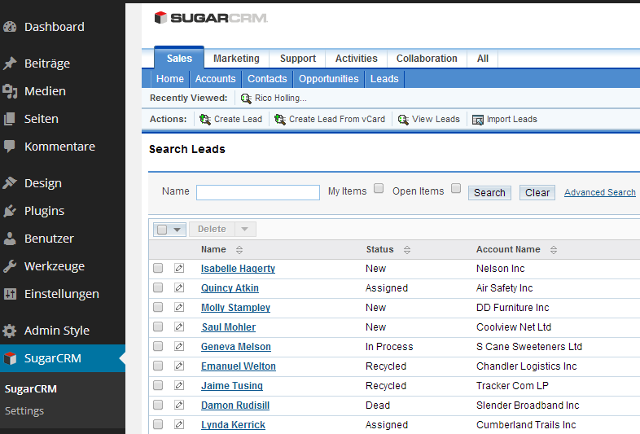Edit Saul Mohler with pencil icon
Viewport: 640px width, 434px height.
[179, 327]
